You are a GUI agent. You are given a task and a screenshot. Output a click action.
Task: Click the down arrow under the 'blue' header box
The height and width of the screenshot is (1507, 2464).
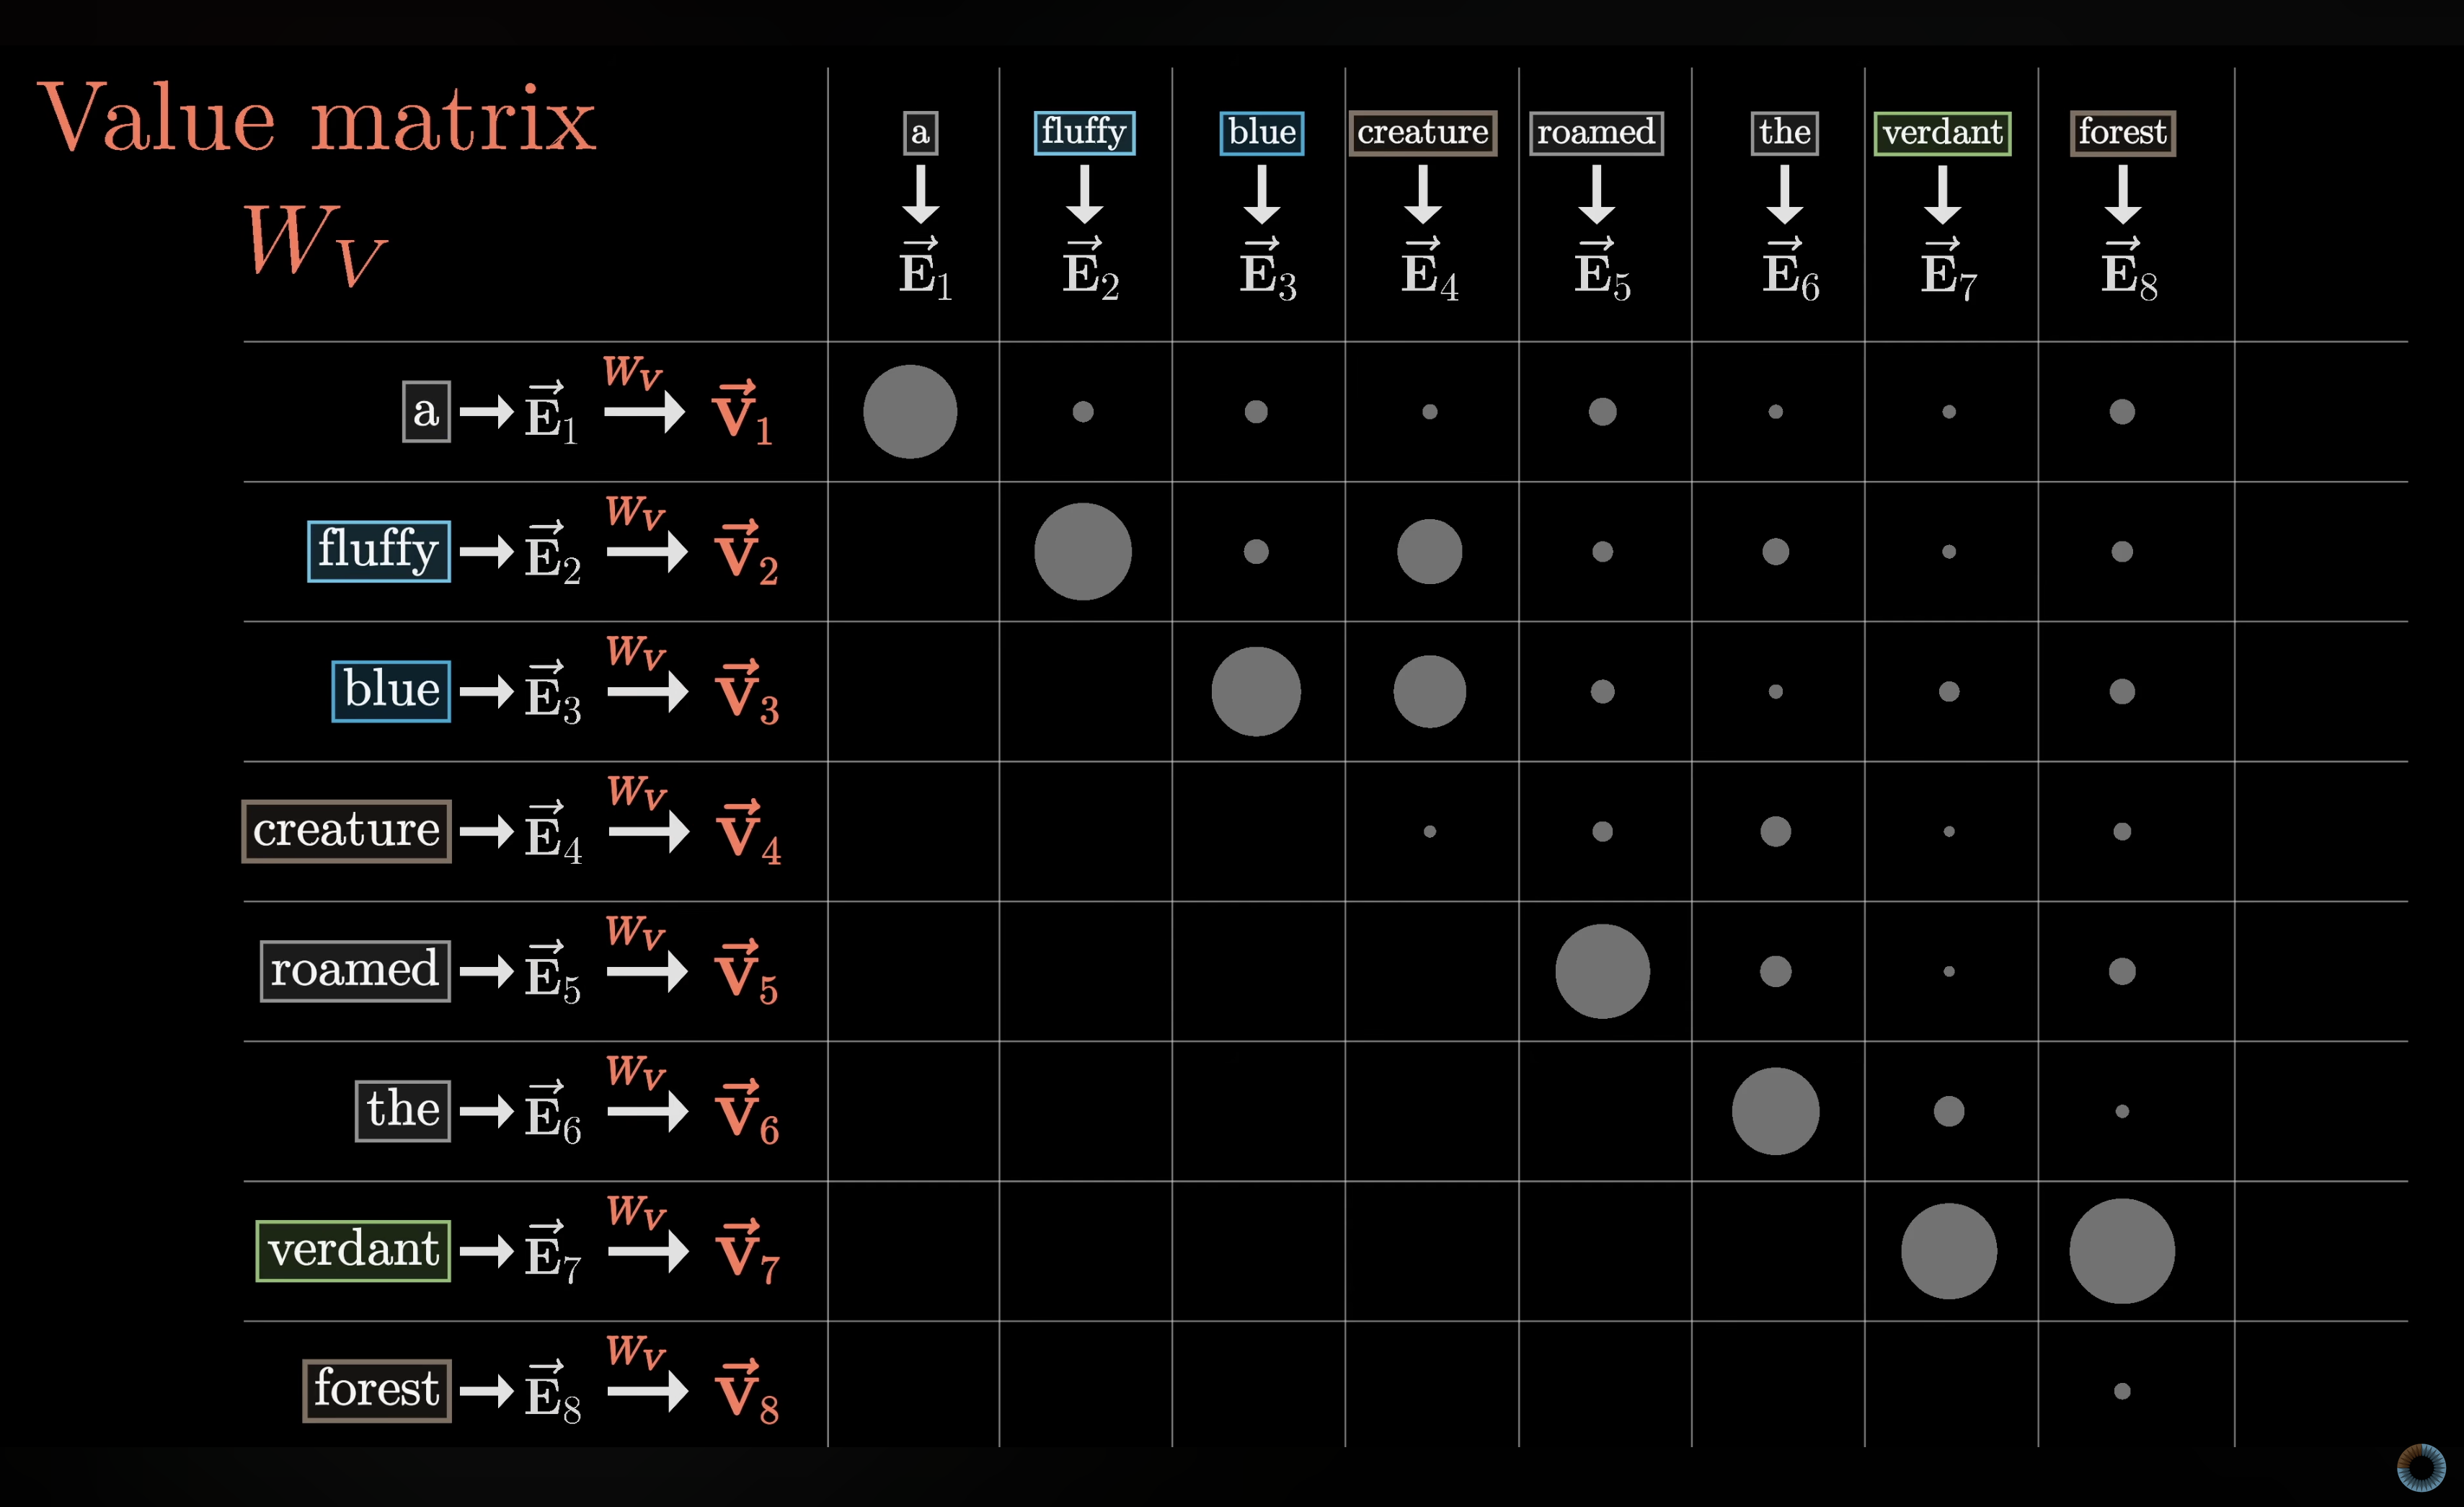(x=1262, y=195)
